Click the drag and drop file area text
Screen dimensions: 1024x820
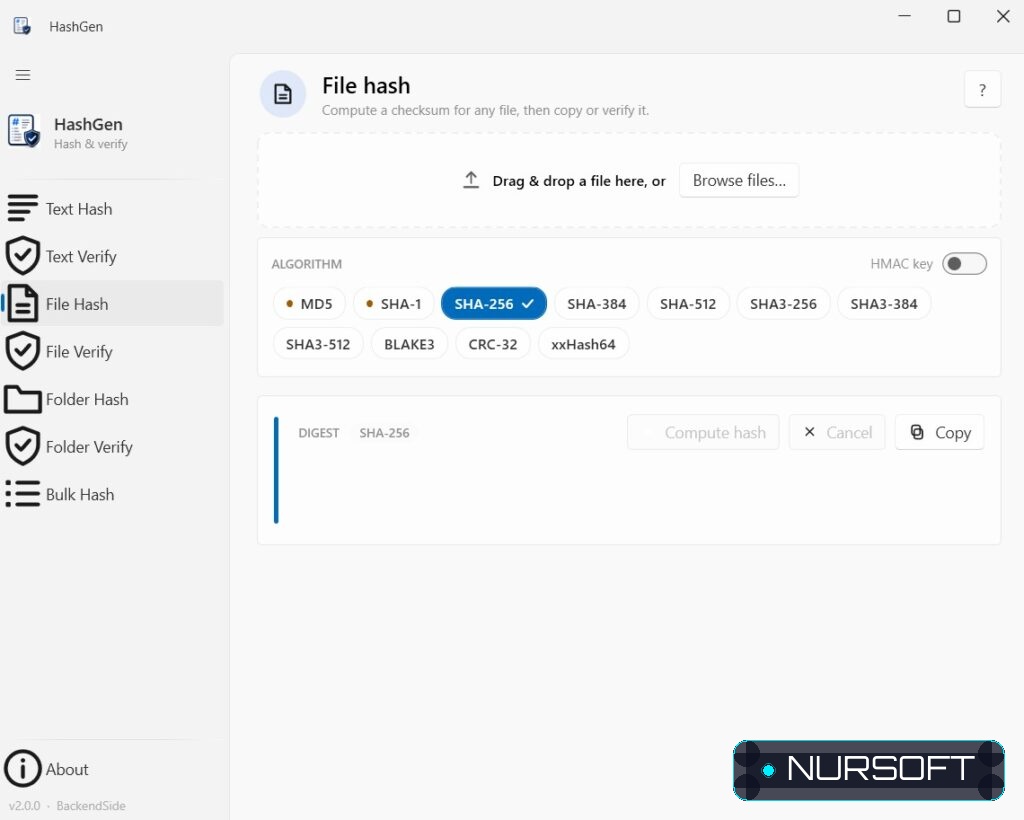coord(579,181)
